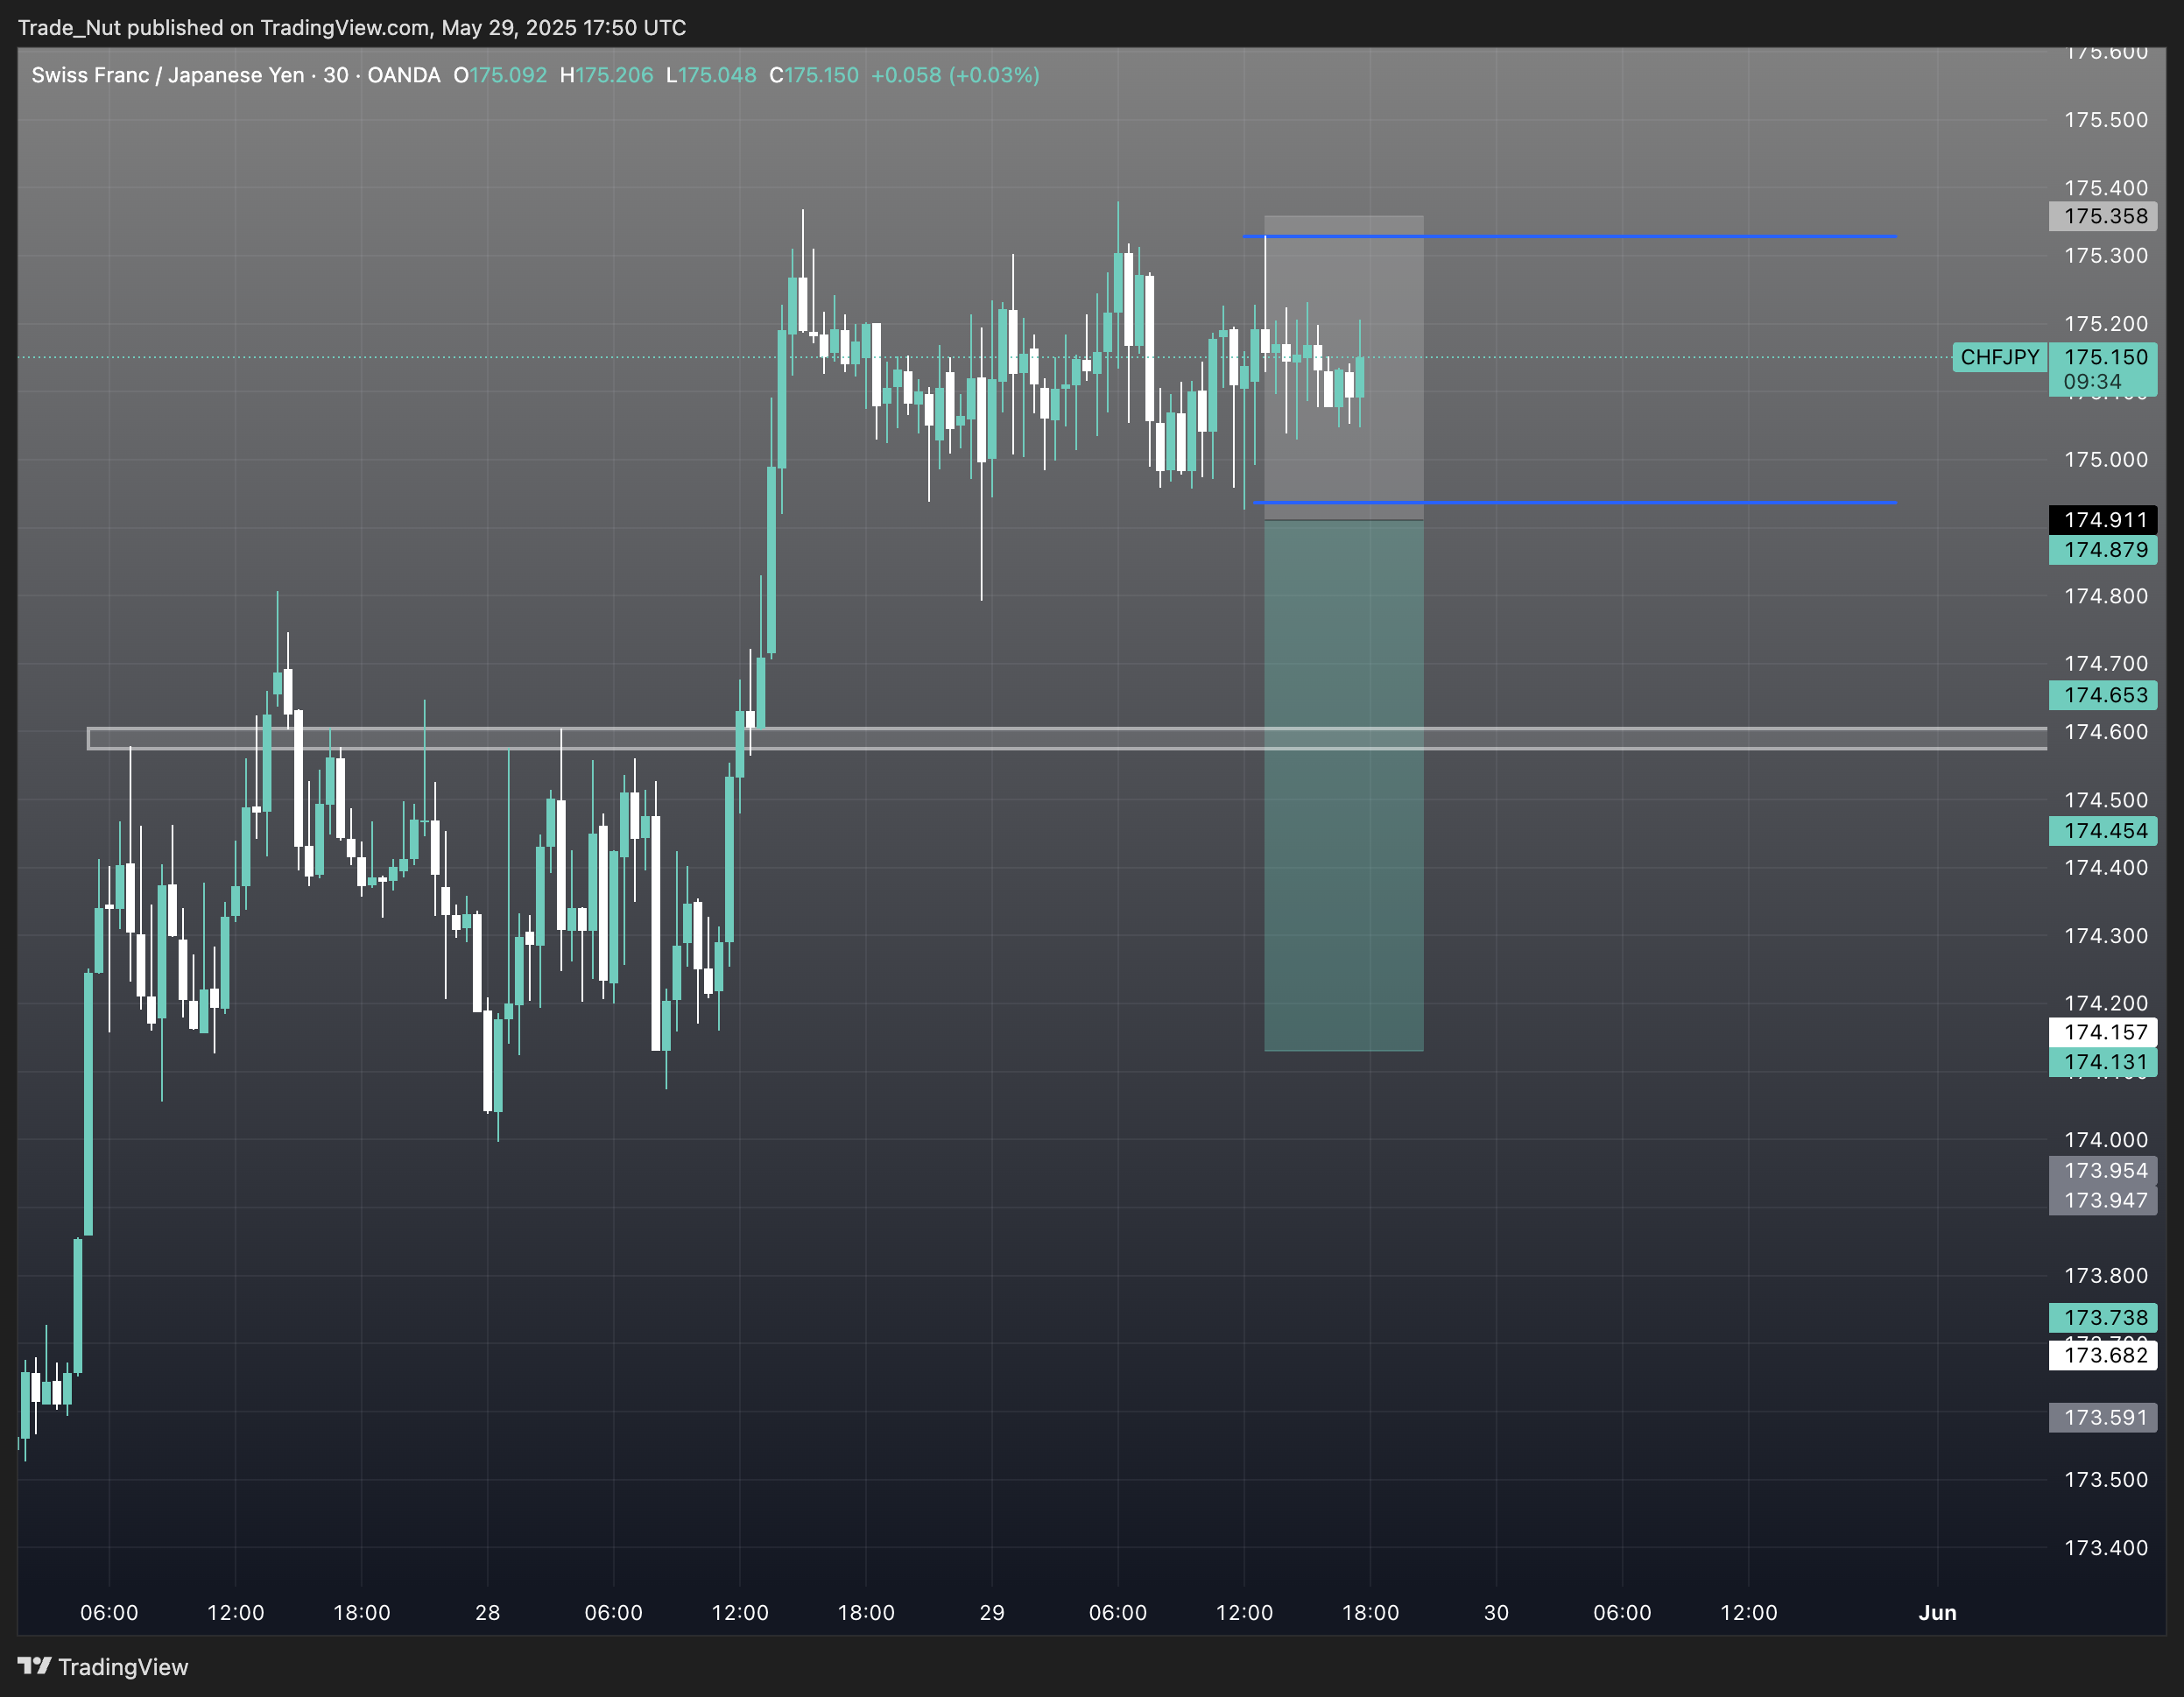Click the gray price label 173.591
Image resolution: width=2184 pixels, height=1697 pixels.
[2103, 1418]
